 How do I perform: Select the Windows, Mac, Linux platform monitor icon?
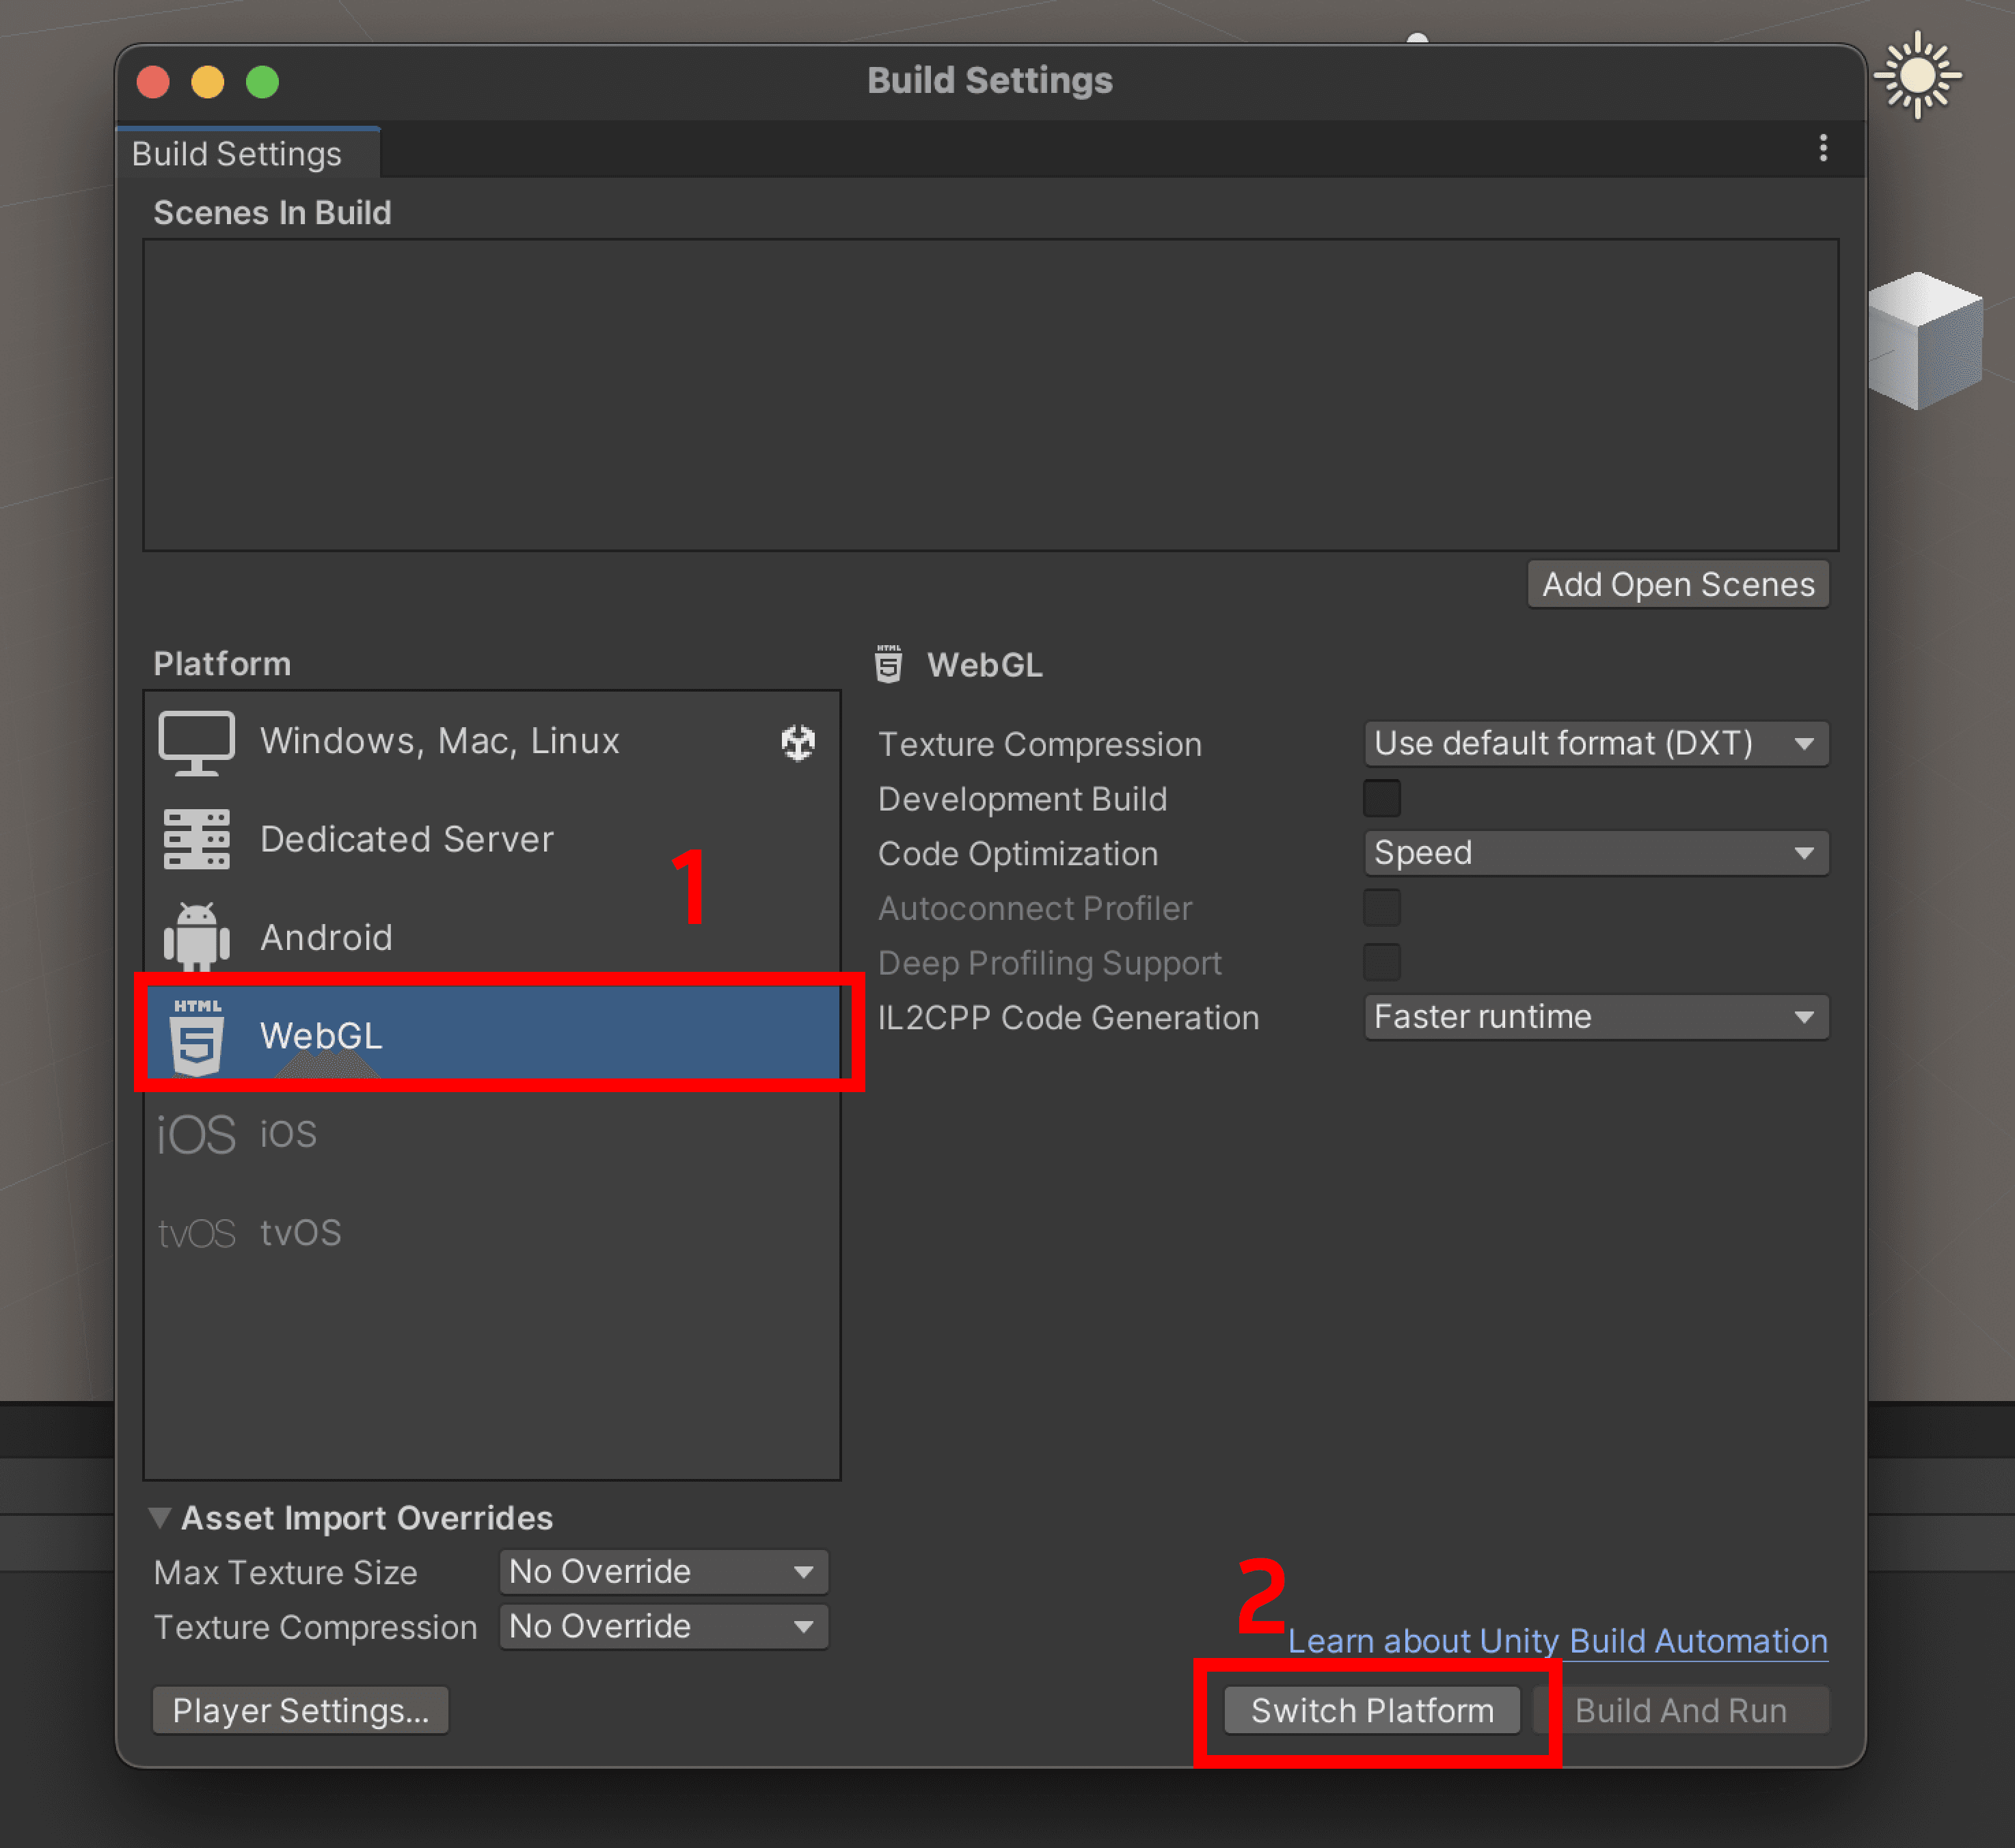(196, 742)
